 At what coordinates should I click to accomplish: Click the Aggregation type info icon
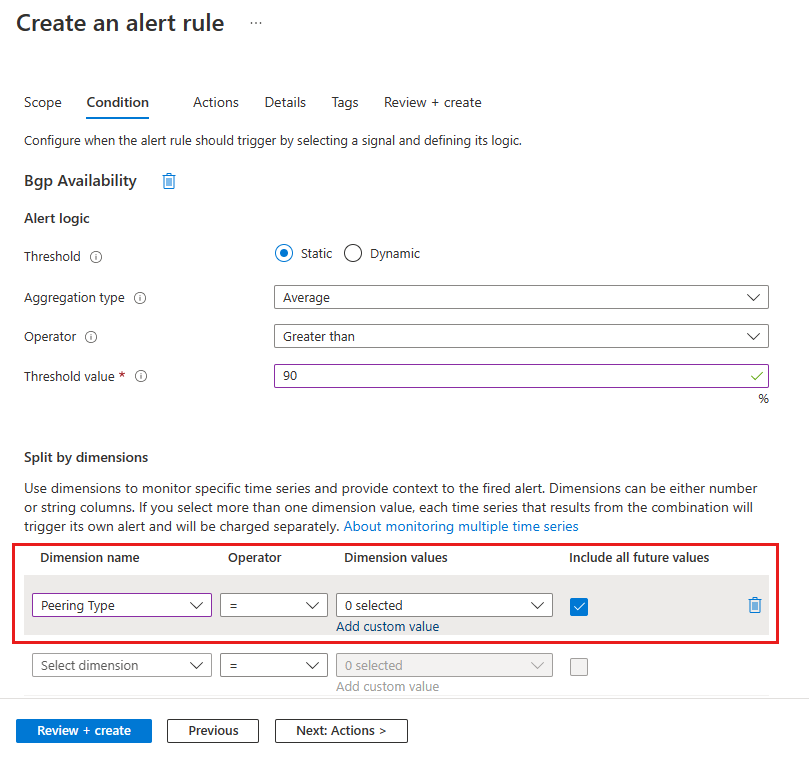point(140,298)
